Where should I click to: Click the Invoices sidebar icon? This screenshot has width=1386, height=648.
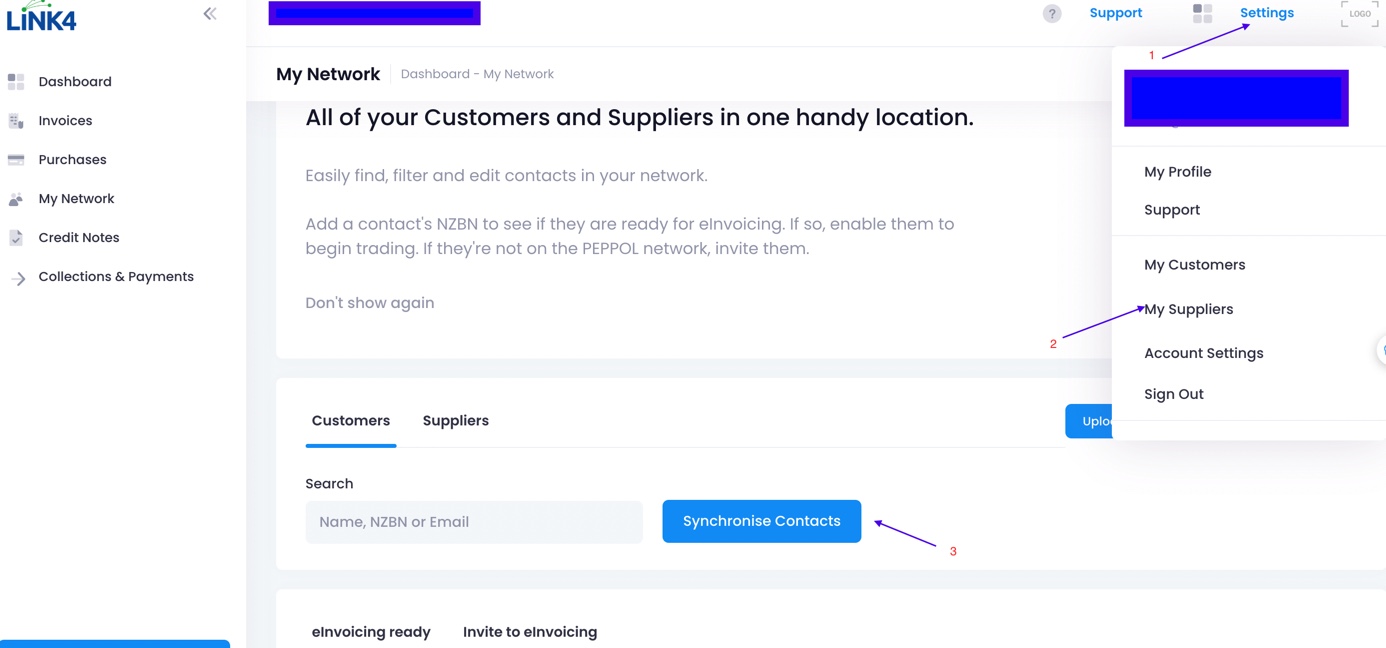click(x=16, y=121)
